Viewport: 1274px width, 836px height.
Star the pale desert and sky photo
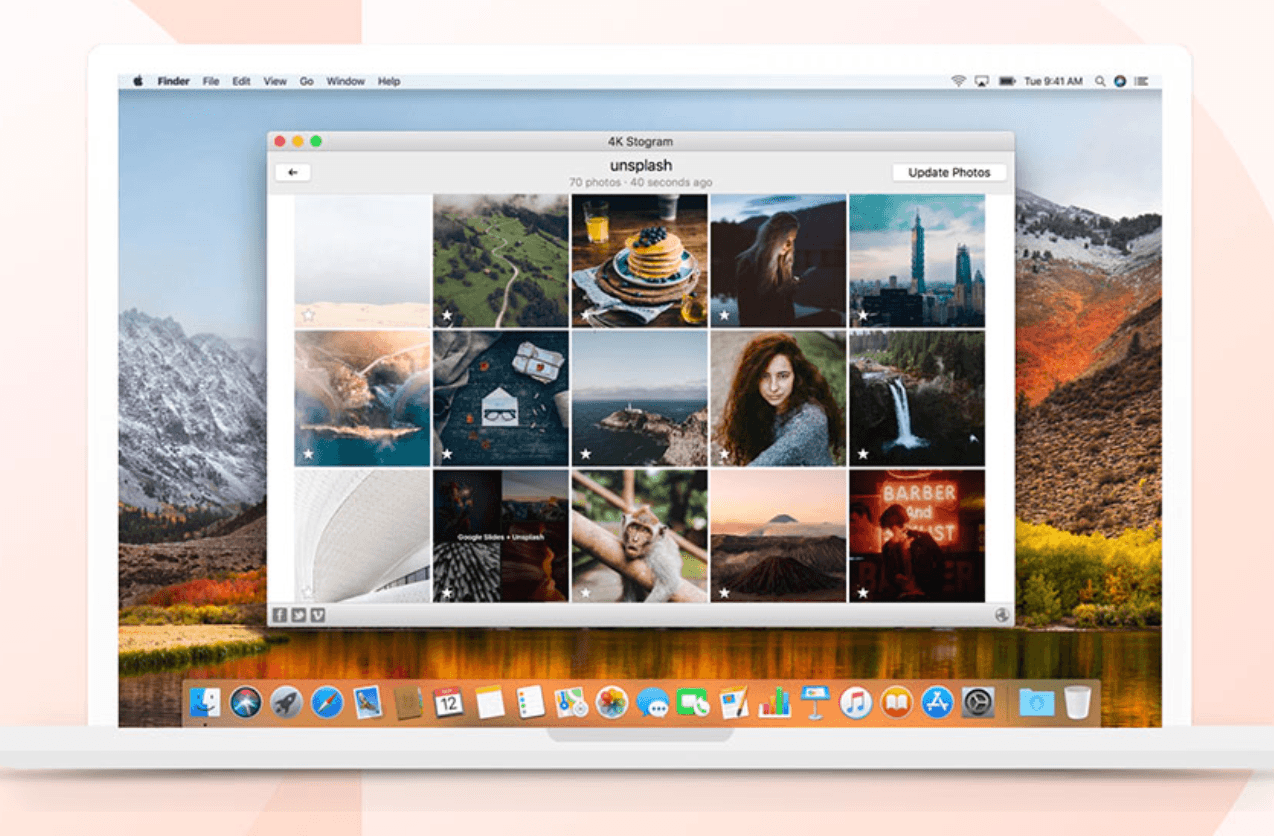[308, 315]
